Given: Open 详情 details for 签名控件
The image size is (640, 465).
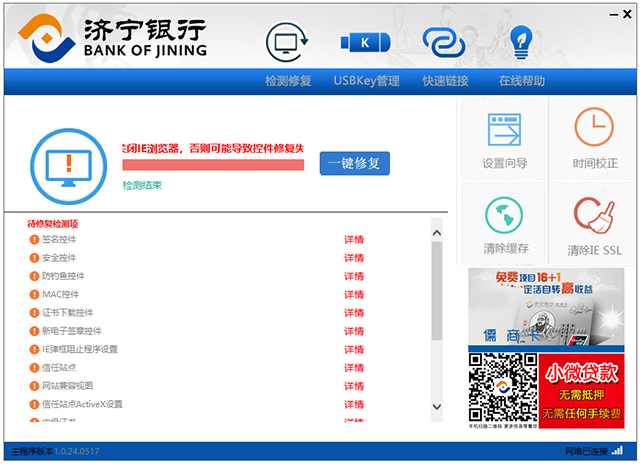Looking at the screenshot, I should pyautogui.click(x=354, y=240).
